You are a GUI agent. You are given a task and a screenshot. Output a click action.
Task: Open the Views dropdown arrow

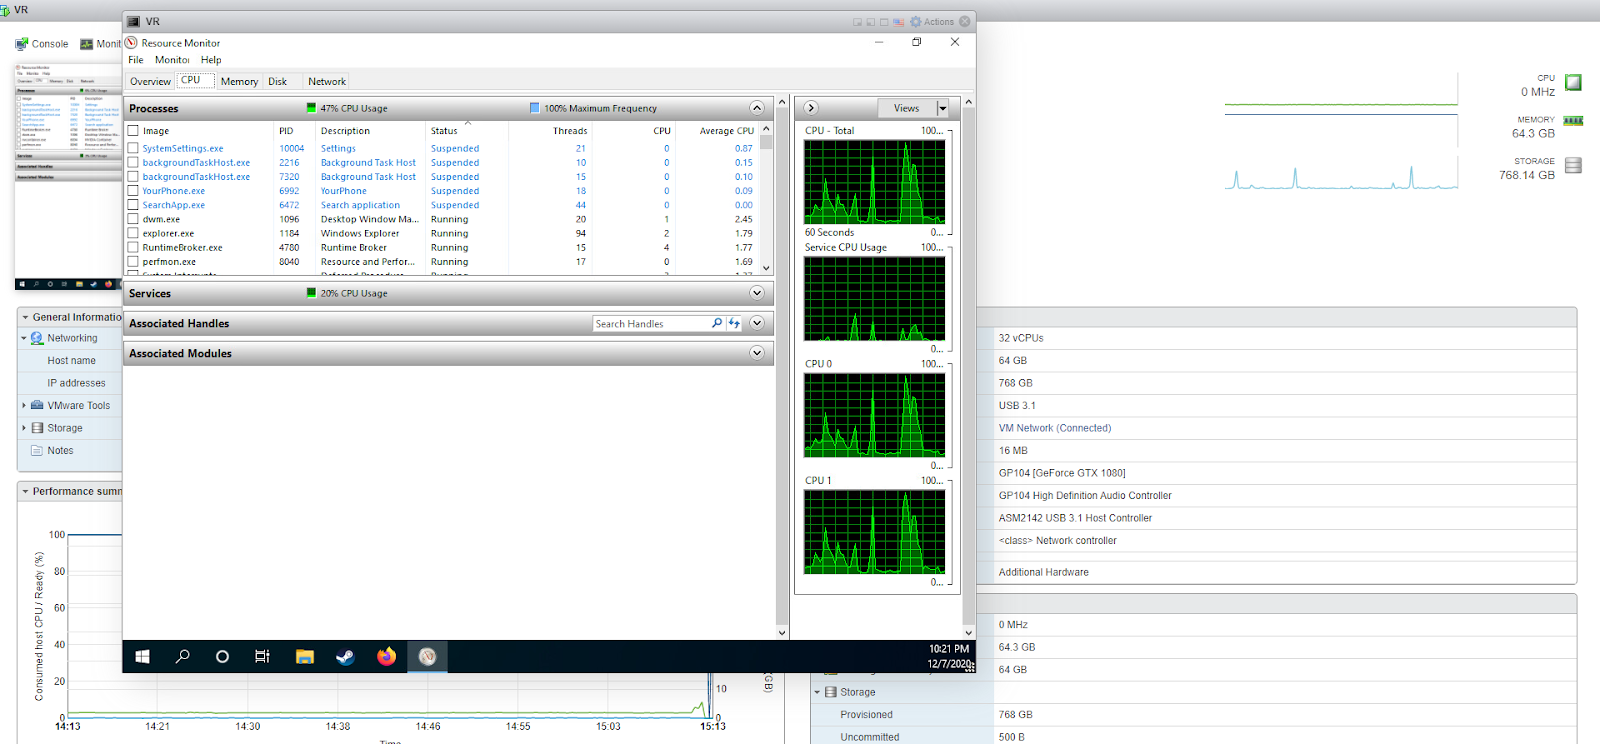(x=942, y=108)
